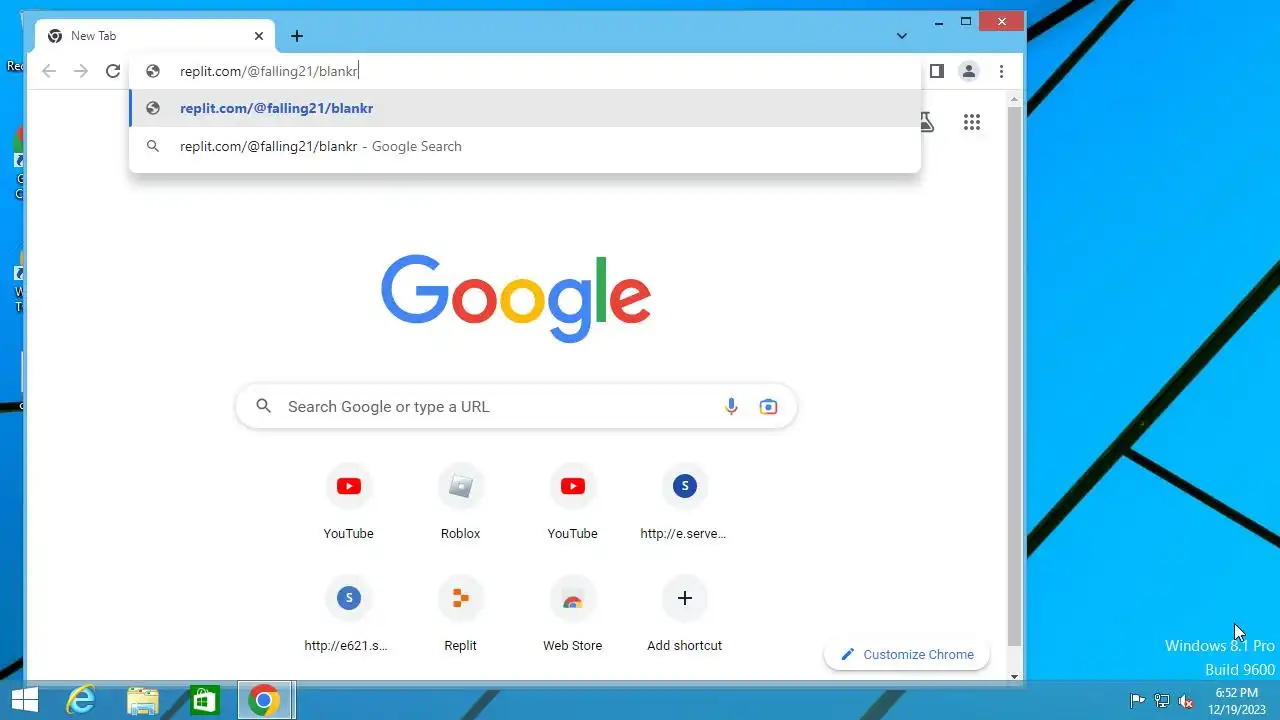This screenshot has width=1280, height=720.
Task: Open the Web Store shortcut
Action: [572, 615]
